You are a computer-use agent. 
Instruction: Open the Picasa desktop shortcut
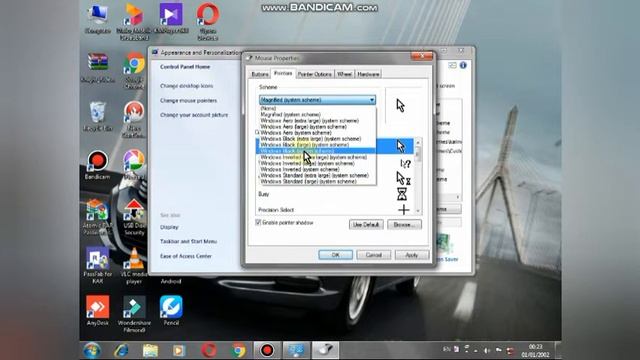click(134, 164)
